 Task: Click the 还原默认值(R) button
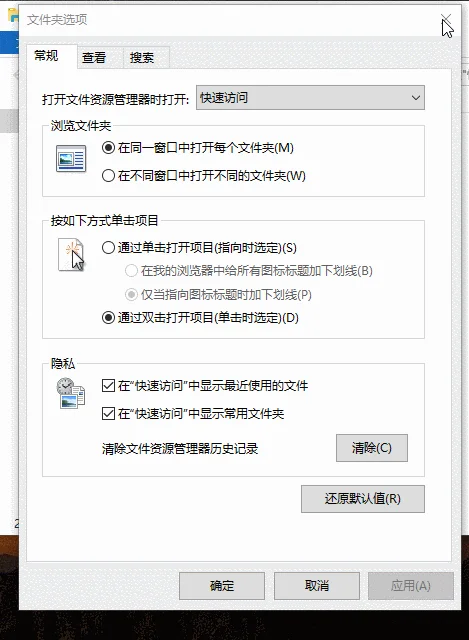(363, 499)
